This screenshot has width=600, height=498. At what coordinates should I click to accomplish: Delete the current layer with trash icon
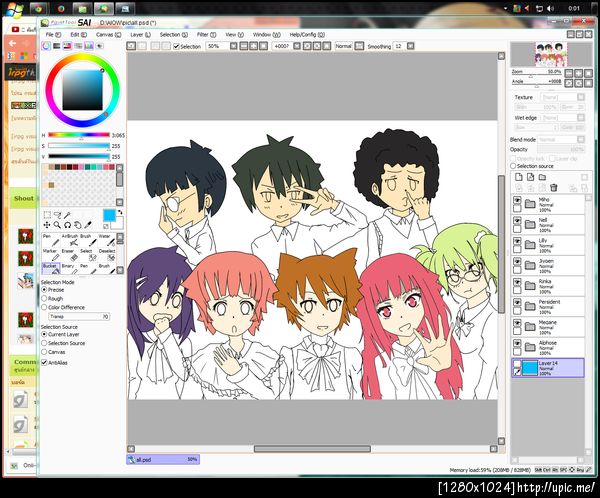tap(553, 187)
